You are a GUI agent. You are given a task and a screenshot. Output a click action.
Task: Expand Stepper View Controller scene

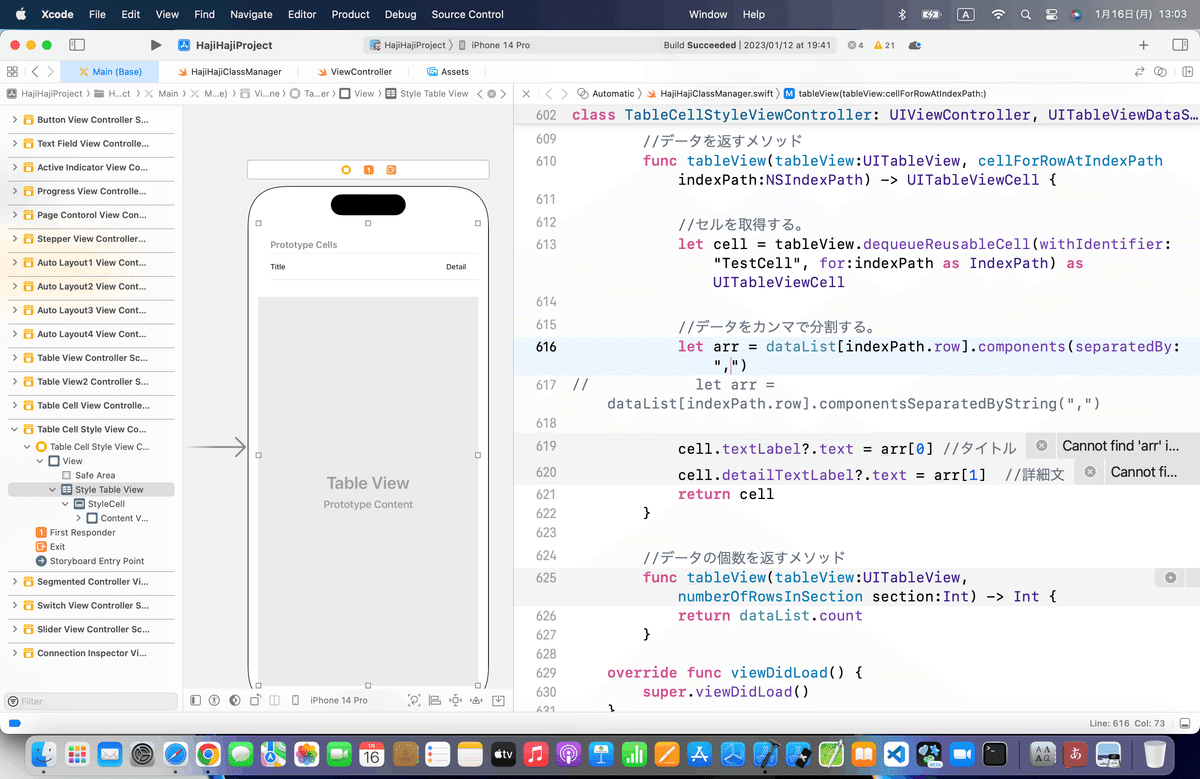pyautogui.click(x=14, y=239)
